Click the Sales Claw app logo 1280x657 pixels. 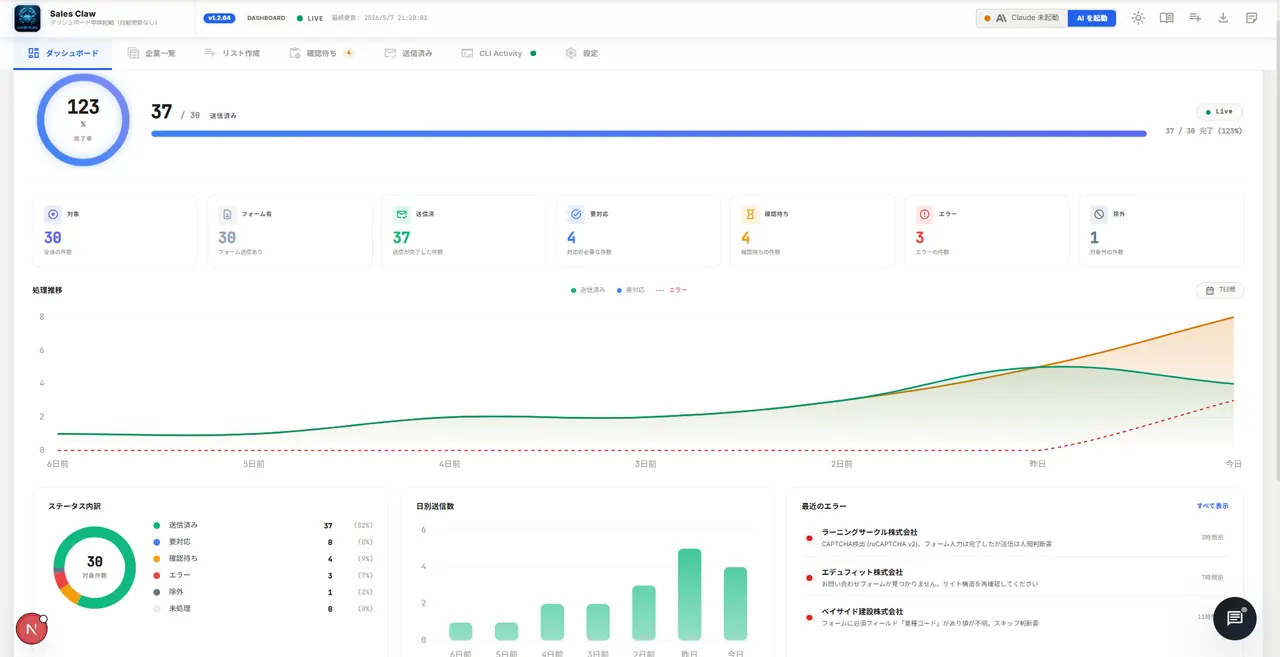point(27,18)
